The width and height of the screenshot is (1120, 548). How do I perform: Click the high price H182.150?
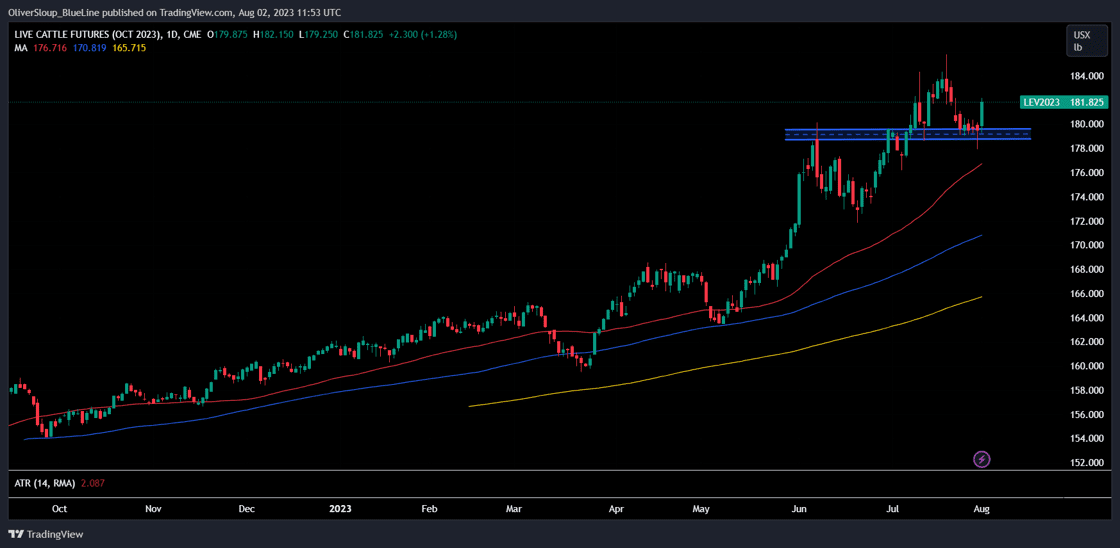[x=276, y=34]
